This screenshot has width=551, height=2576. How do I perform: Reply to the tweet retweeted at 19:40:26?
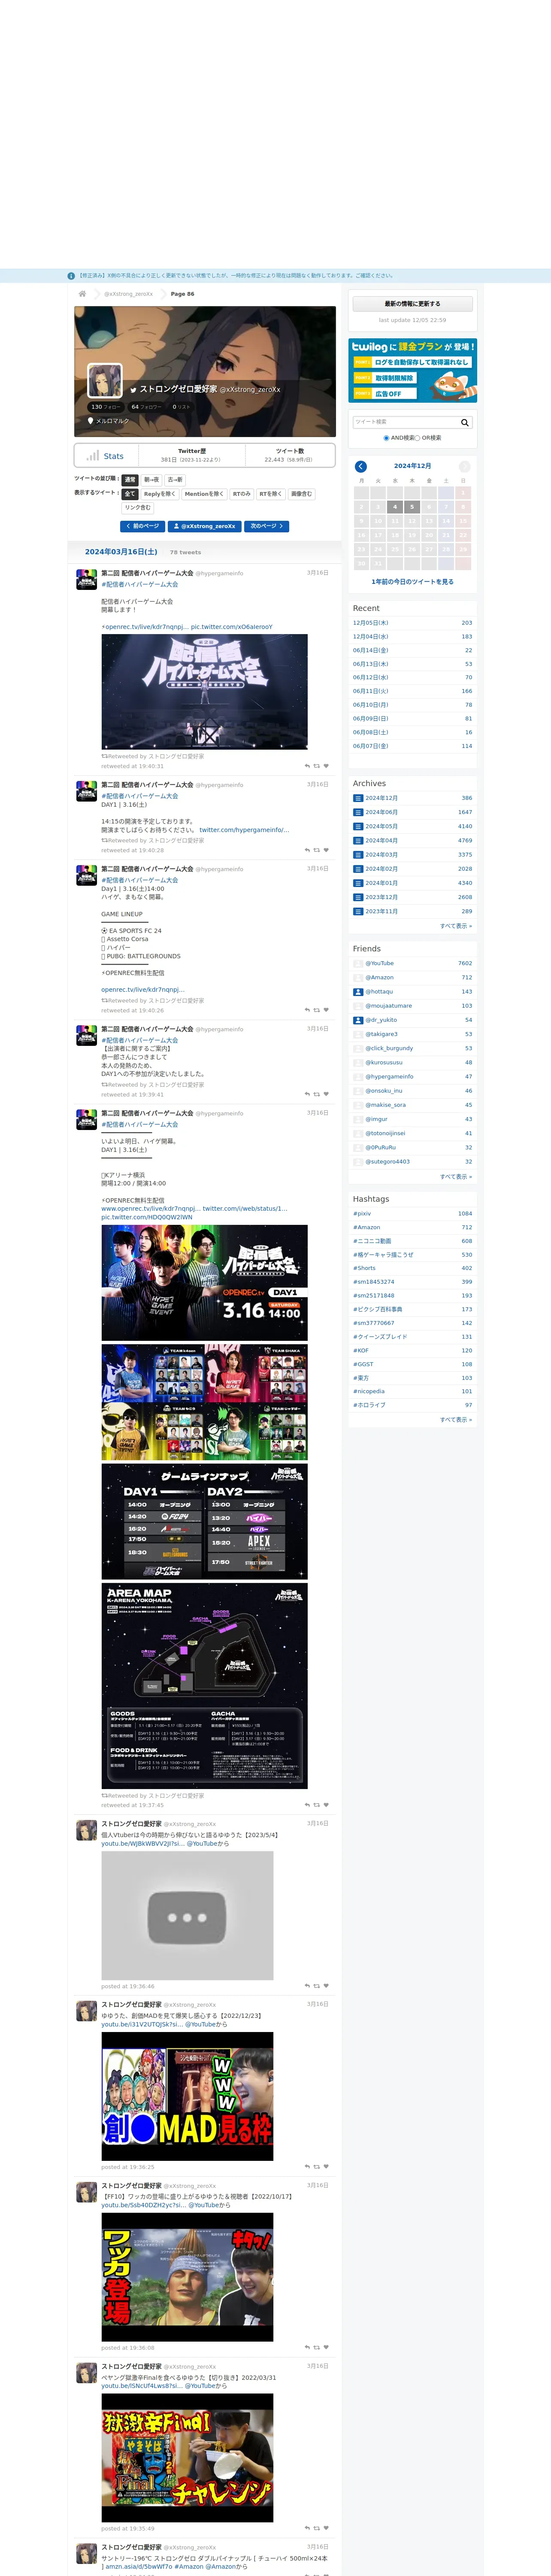pos(307,1010)
